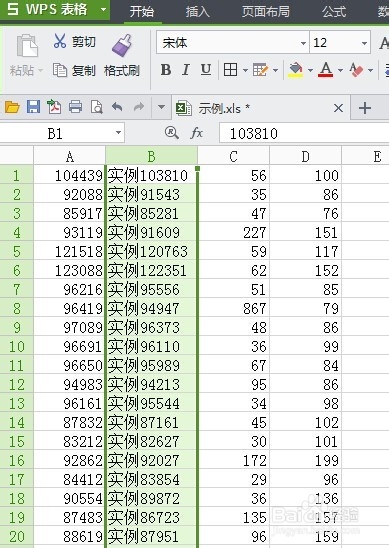Screen dimensions: 389x548
Task: Select column B header
Action: point(151,156)
